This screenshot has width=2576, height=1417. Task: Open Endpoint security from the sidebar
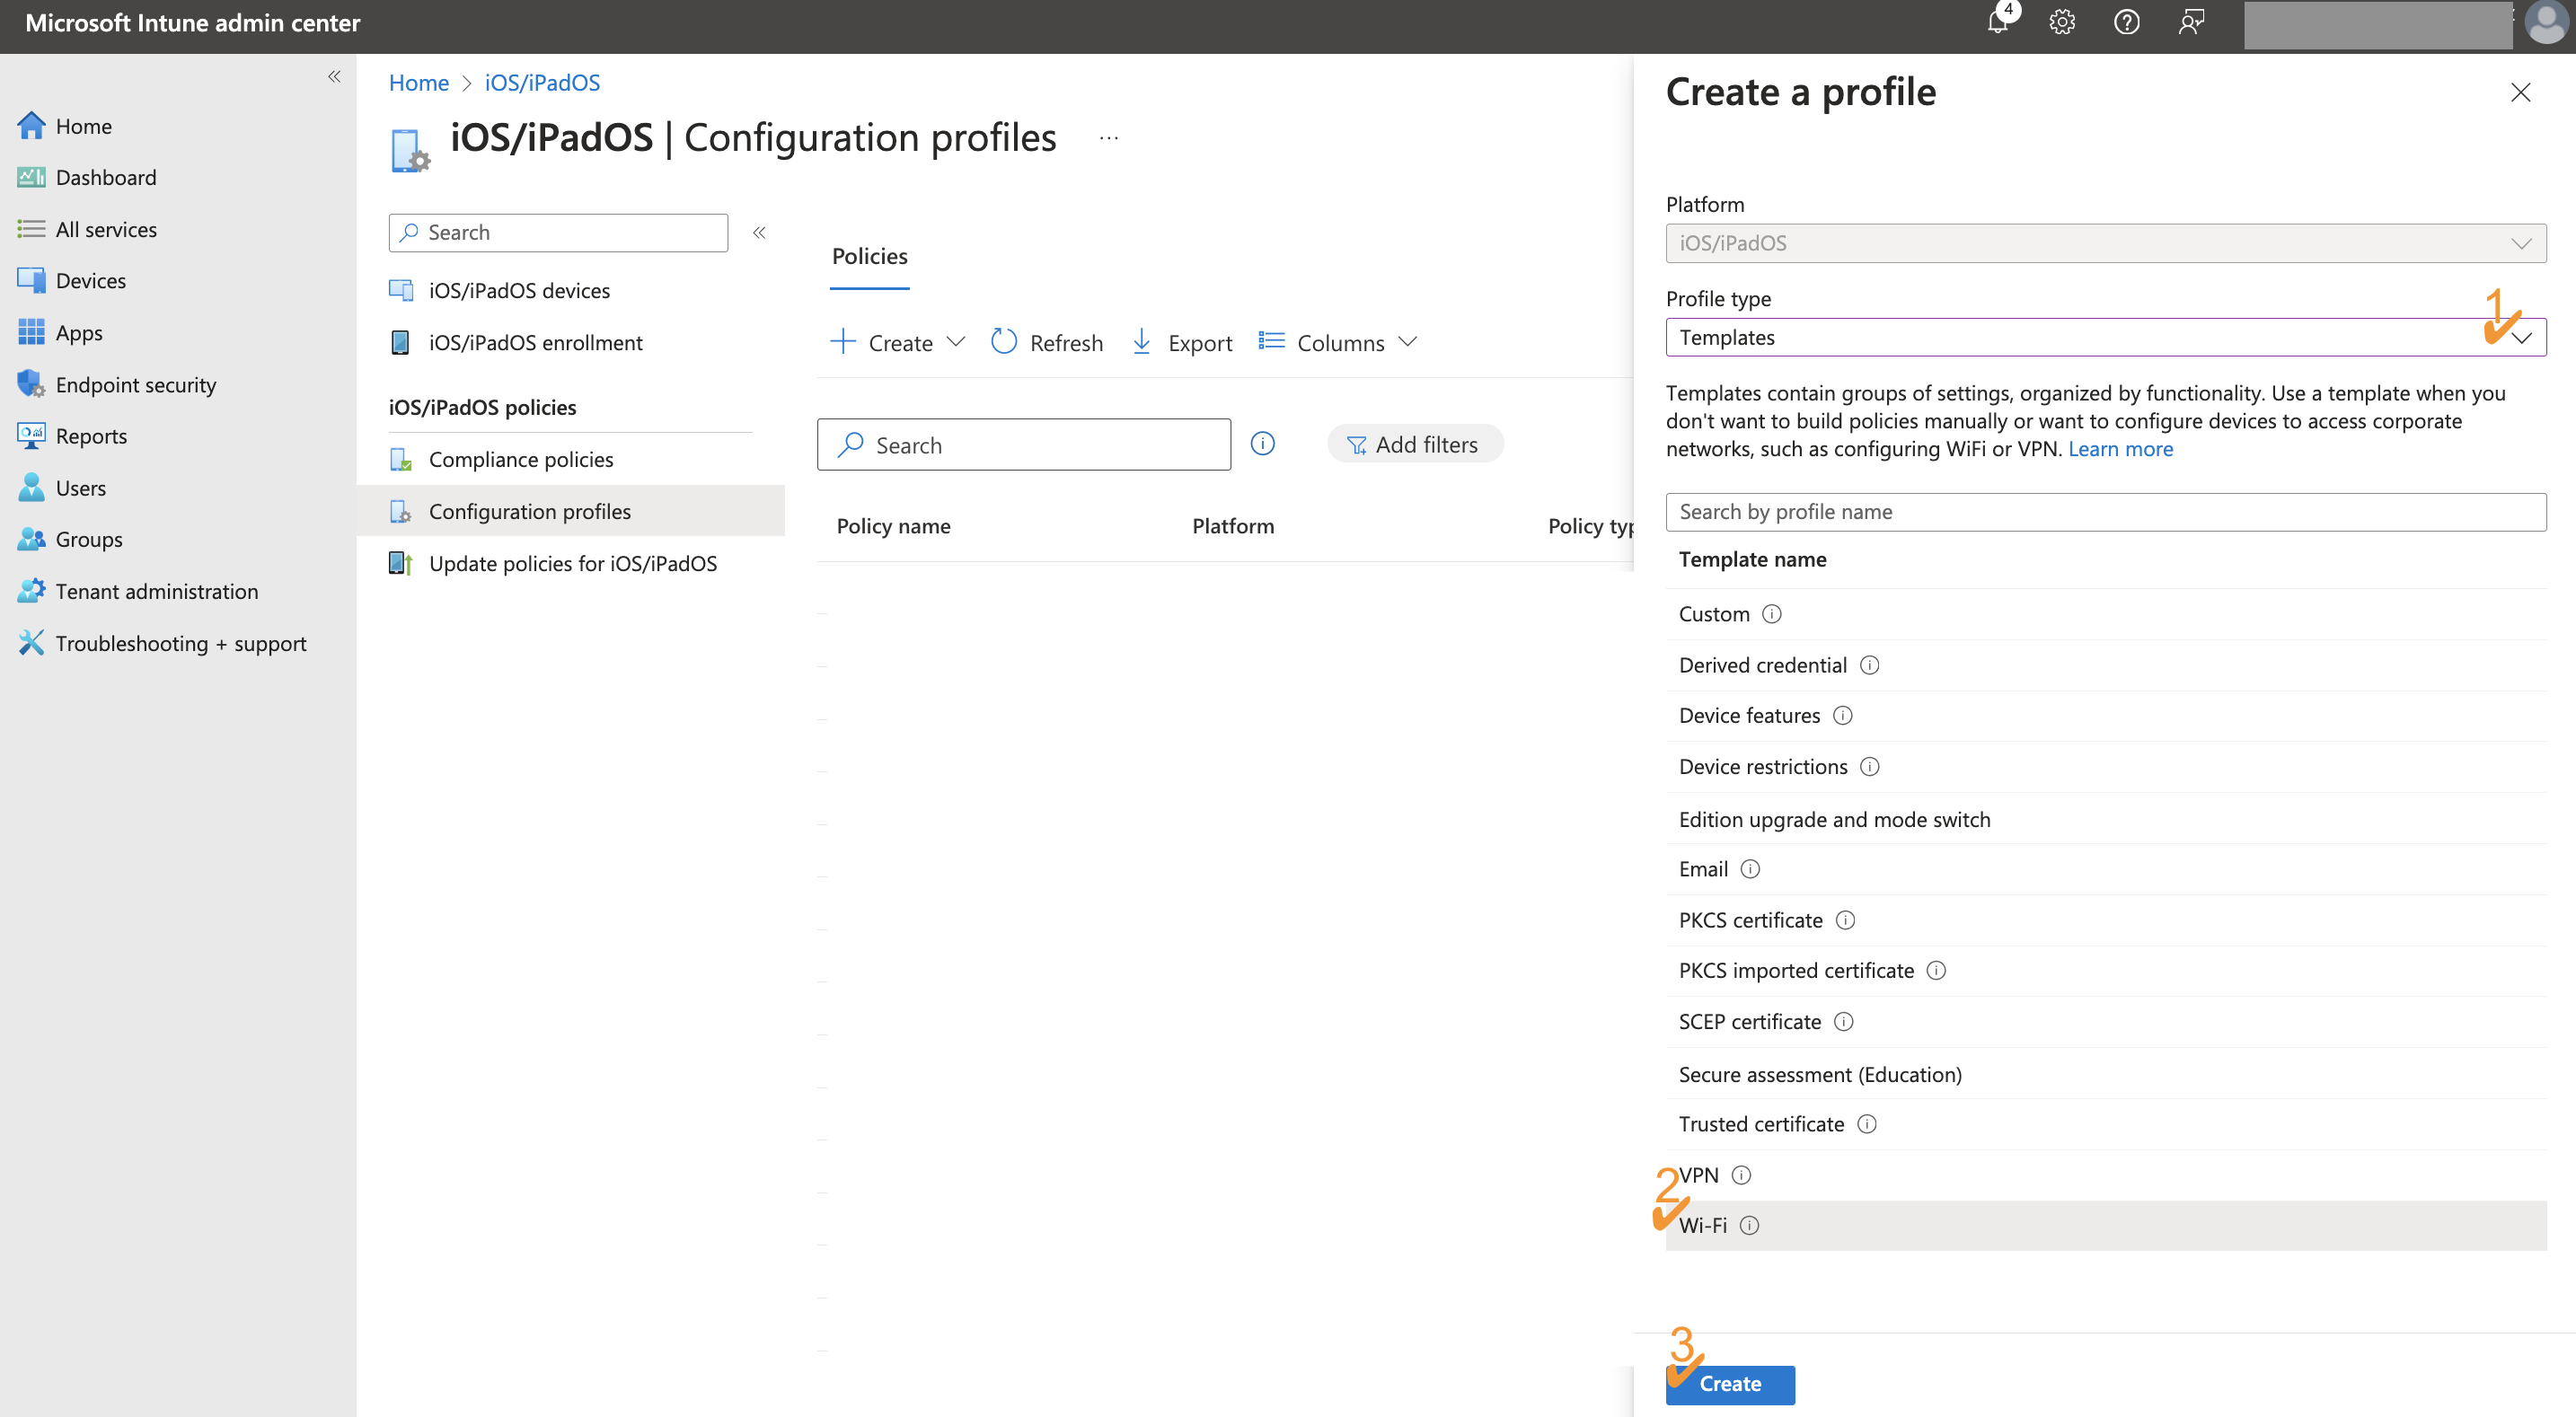click(136, 384)
